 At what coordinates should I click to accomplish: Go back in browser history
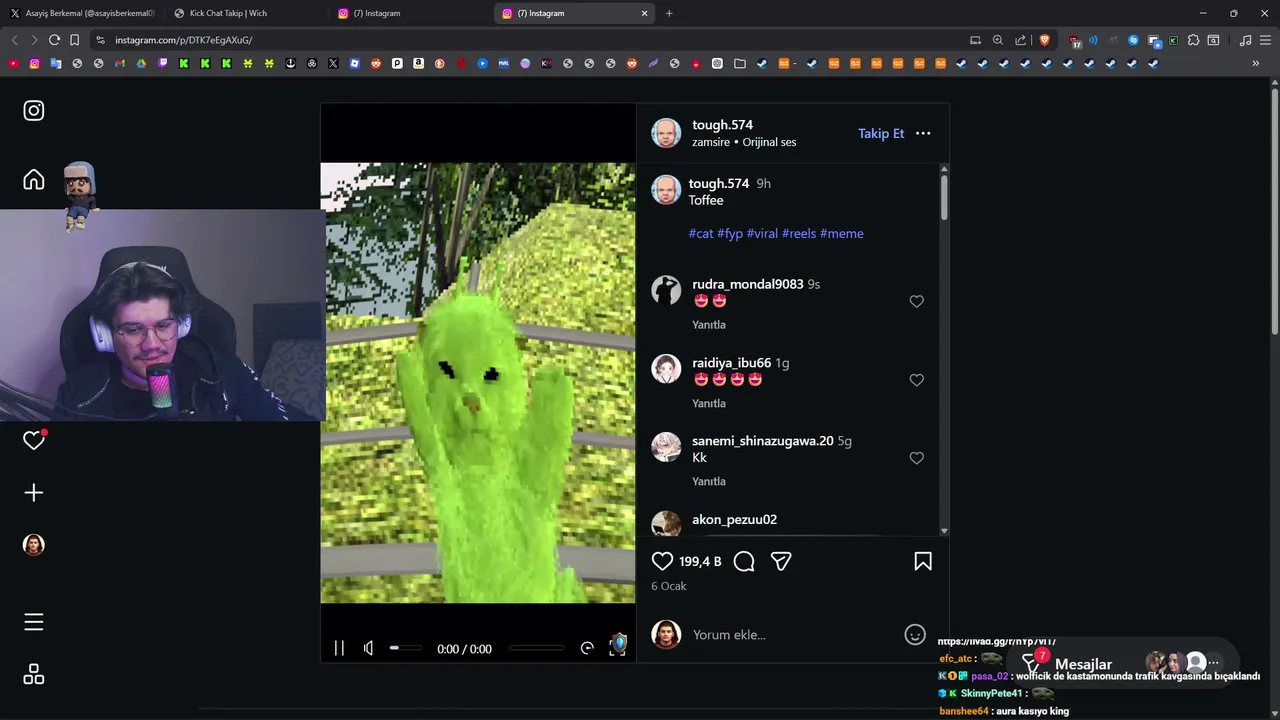click(x=14, y=40)
